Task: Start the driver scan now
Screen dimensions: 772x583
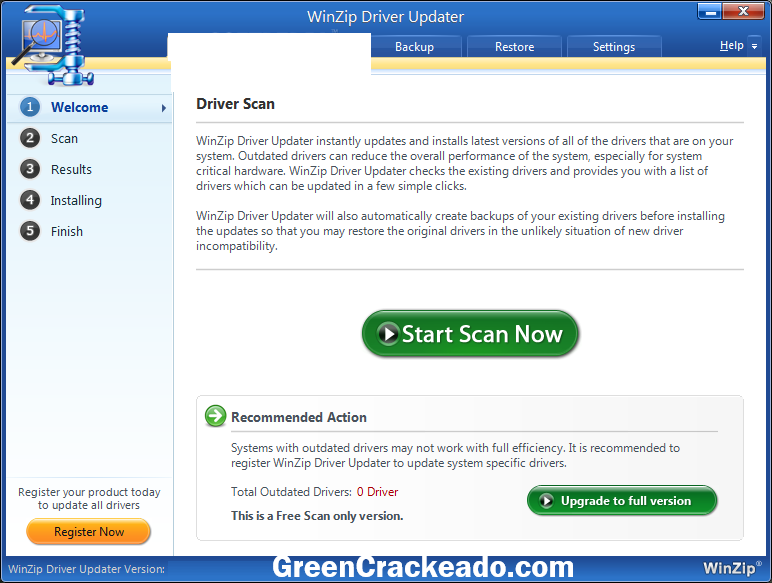Action: click(x=470, y=333)
